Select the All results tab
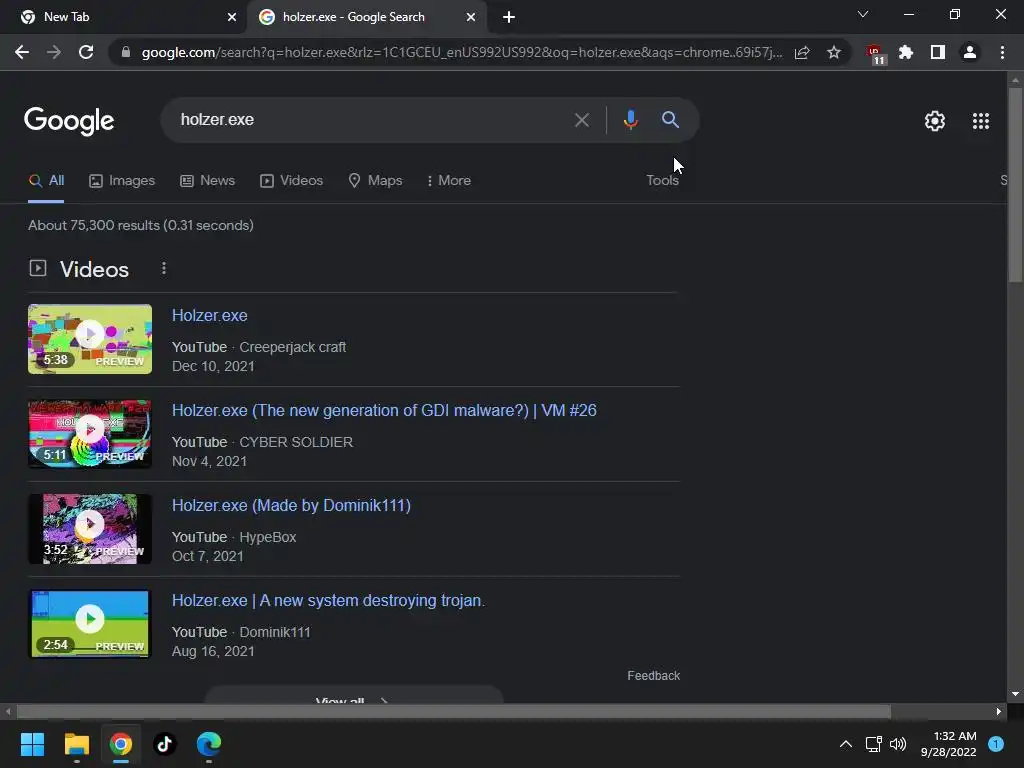 (x=46, y=180)
